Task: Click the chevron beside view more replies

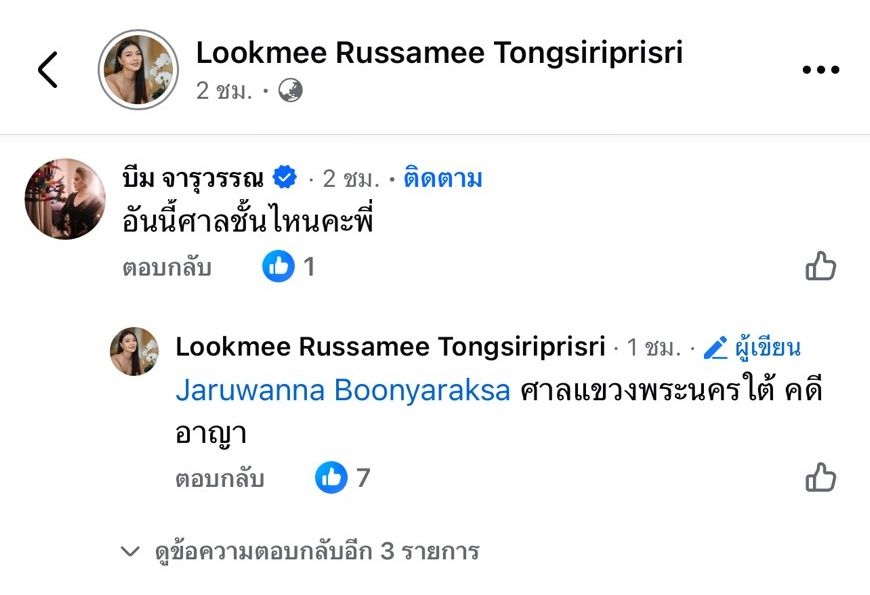Action: tap(129, 551)
